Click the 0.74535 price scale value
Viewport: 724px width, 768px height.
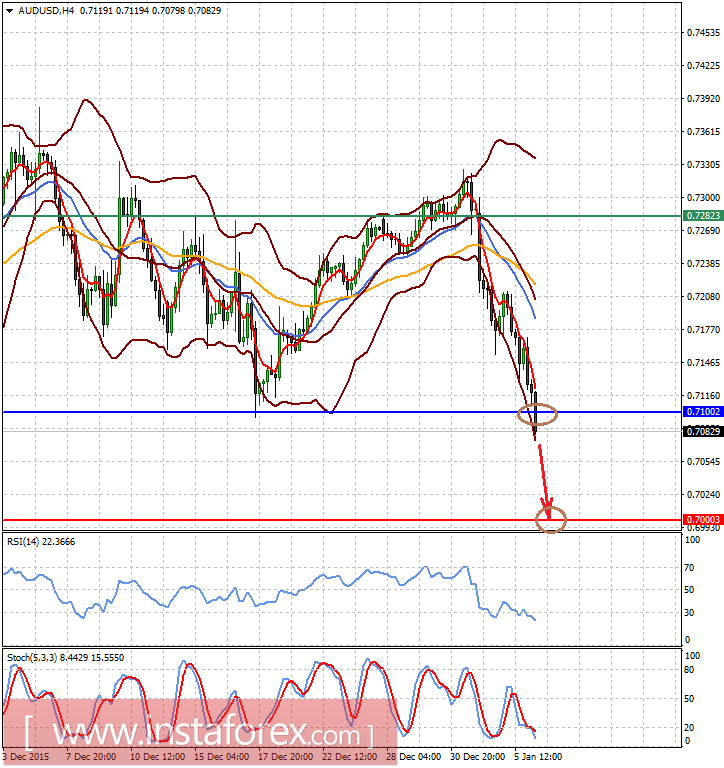[703, 33]
